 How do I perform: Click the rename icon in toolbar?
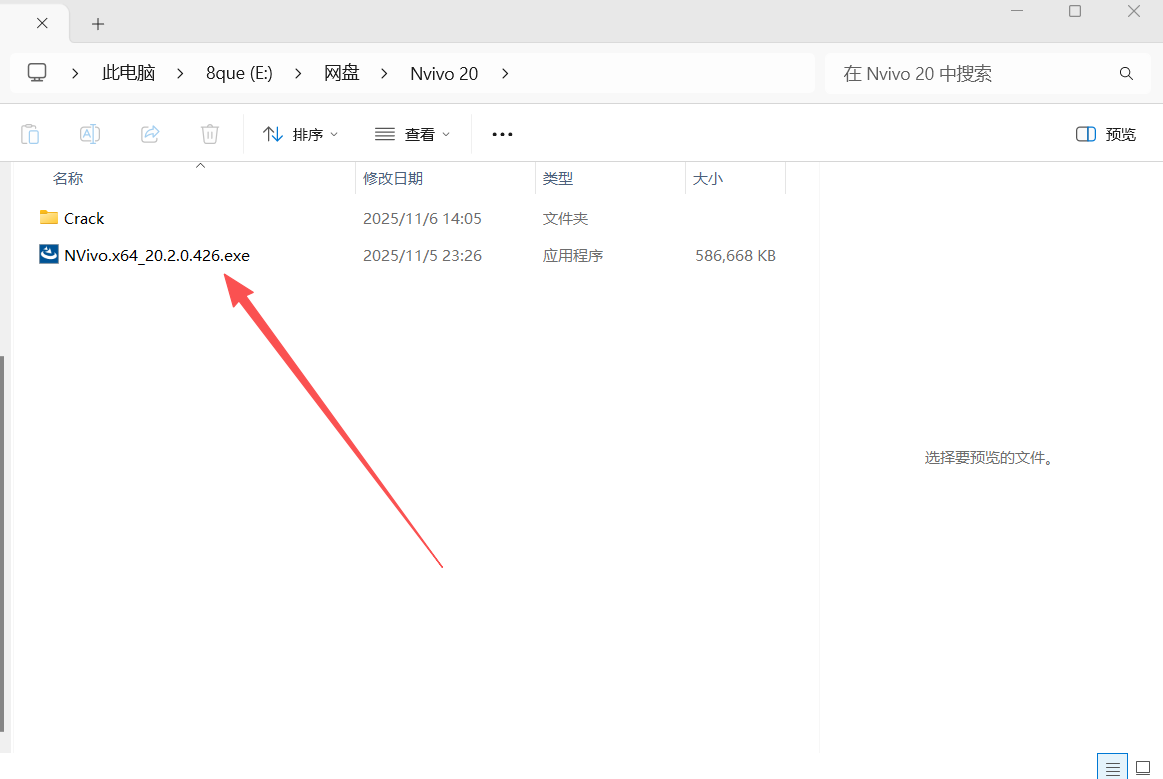point(90,134)
